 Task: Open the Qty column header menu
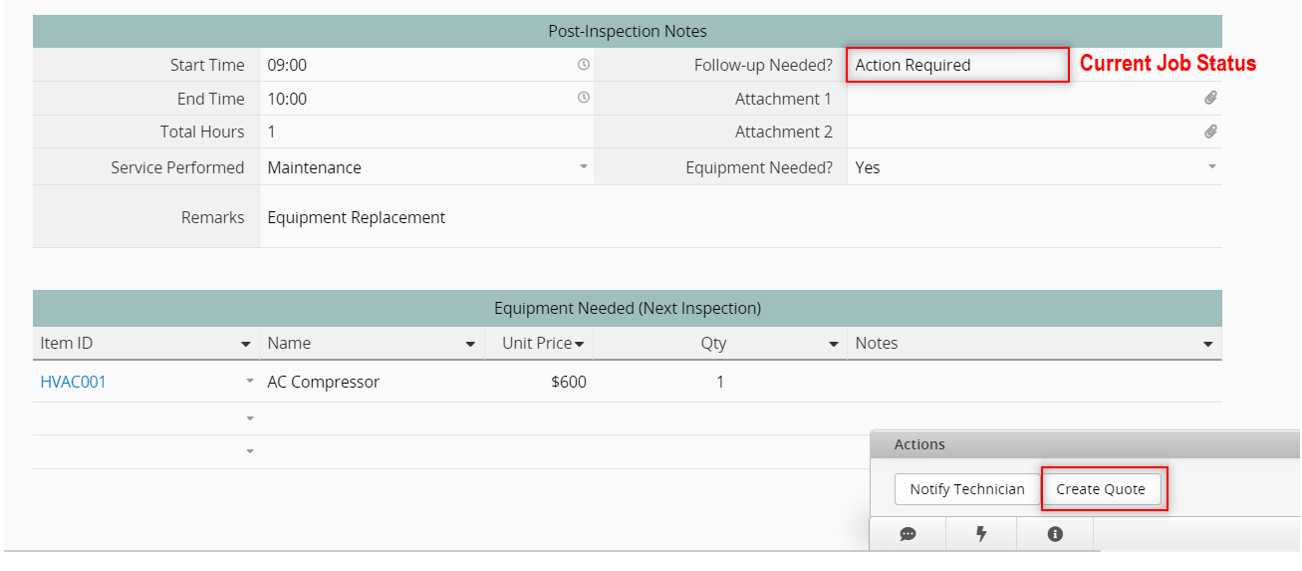[x=834, y=344]
